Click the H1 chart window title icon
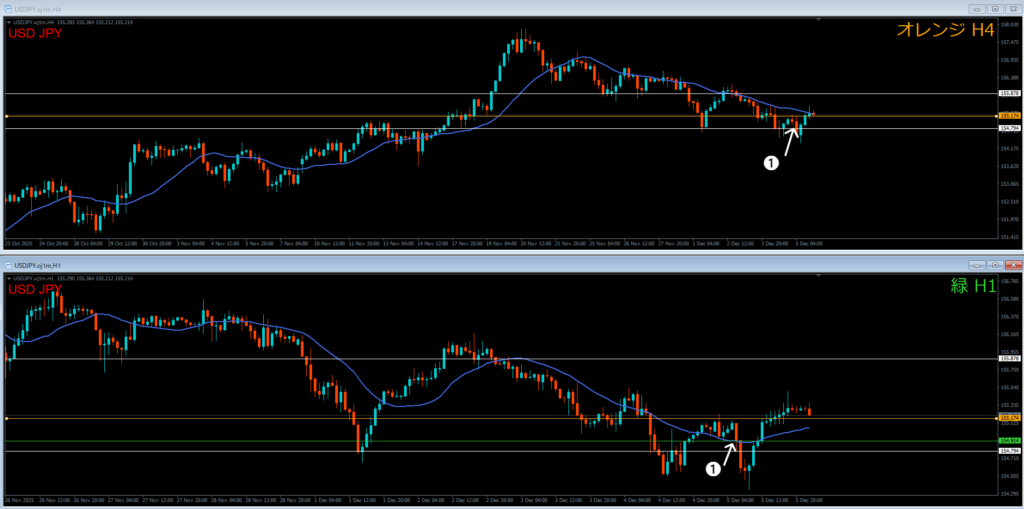Screen dimensions: 1024x509 point(8,265)
